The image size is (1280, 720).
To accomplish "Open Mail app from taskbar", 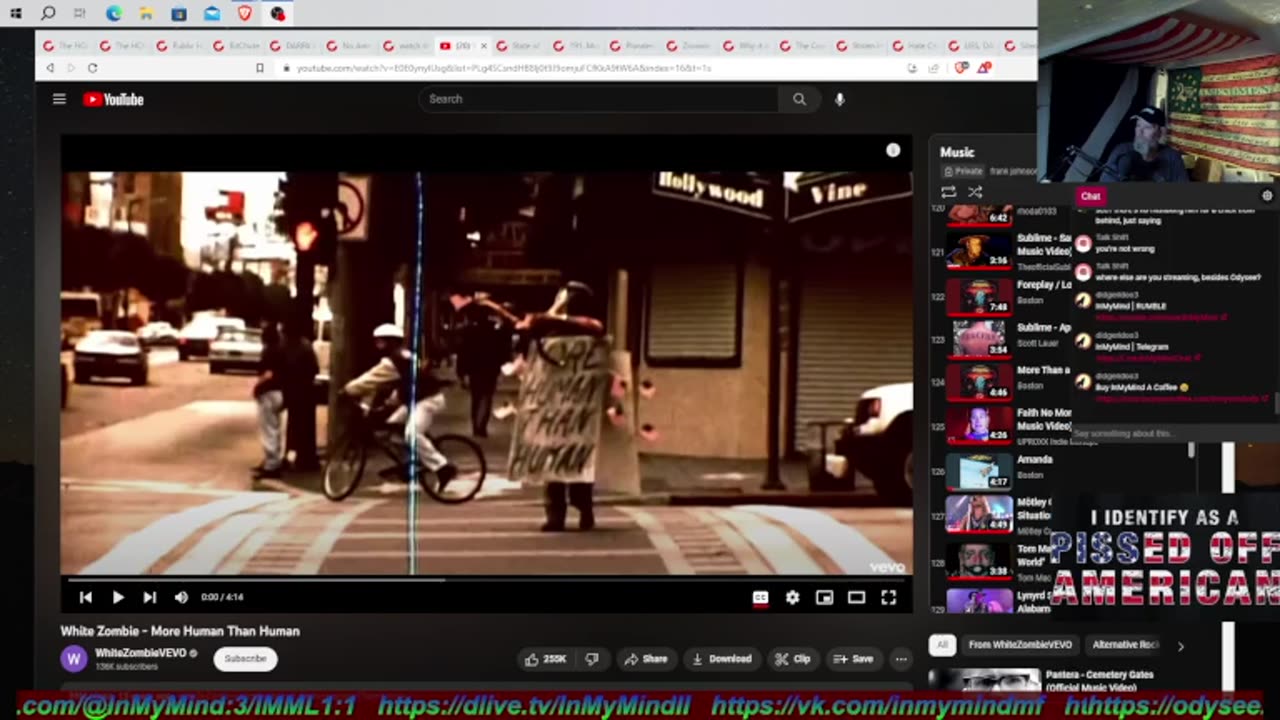I will (212, 13).
